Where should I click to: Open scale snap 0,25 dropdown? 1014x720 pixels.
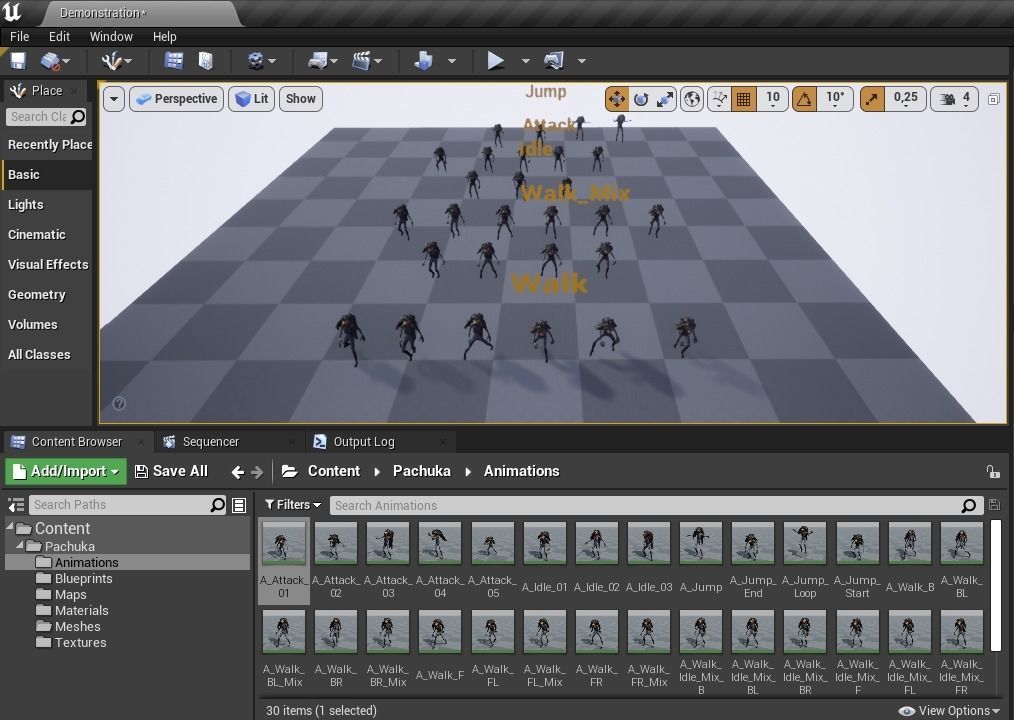tap(905, 99)
